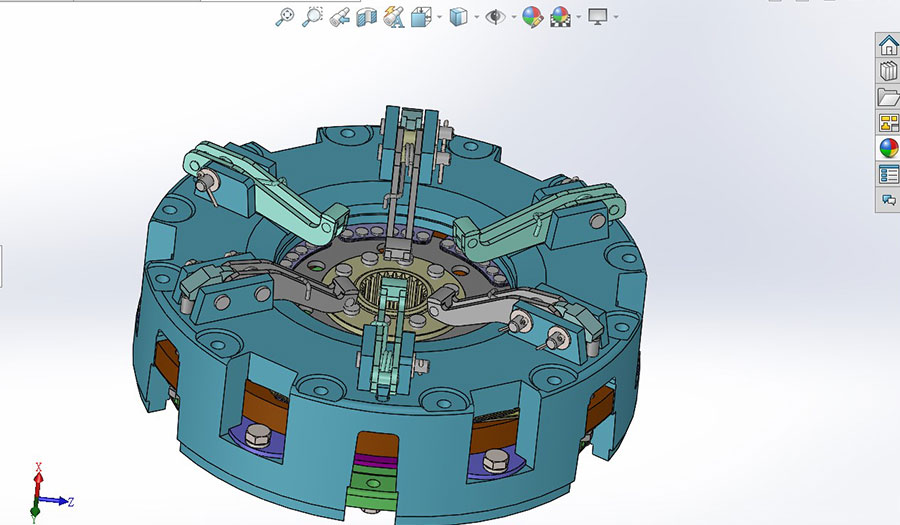Open the View Palette tab
The image size is (900, 525).
889,123
